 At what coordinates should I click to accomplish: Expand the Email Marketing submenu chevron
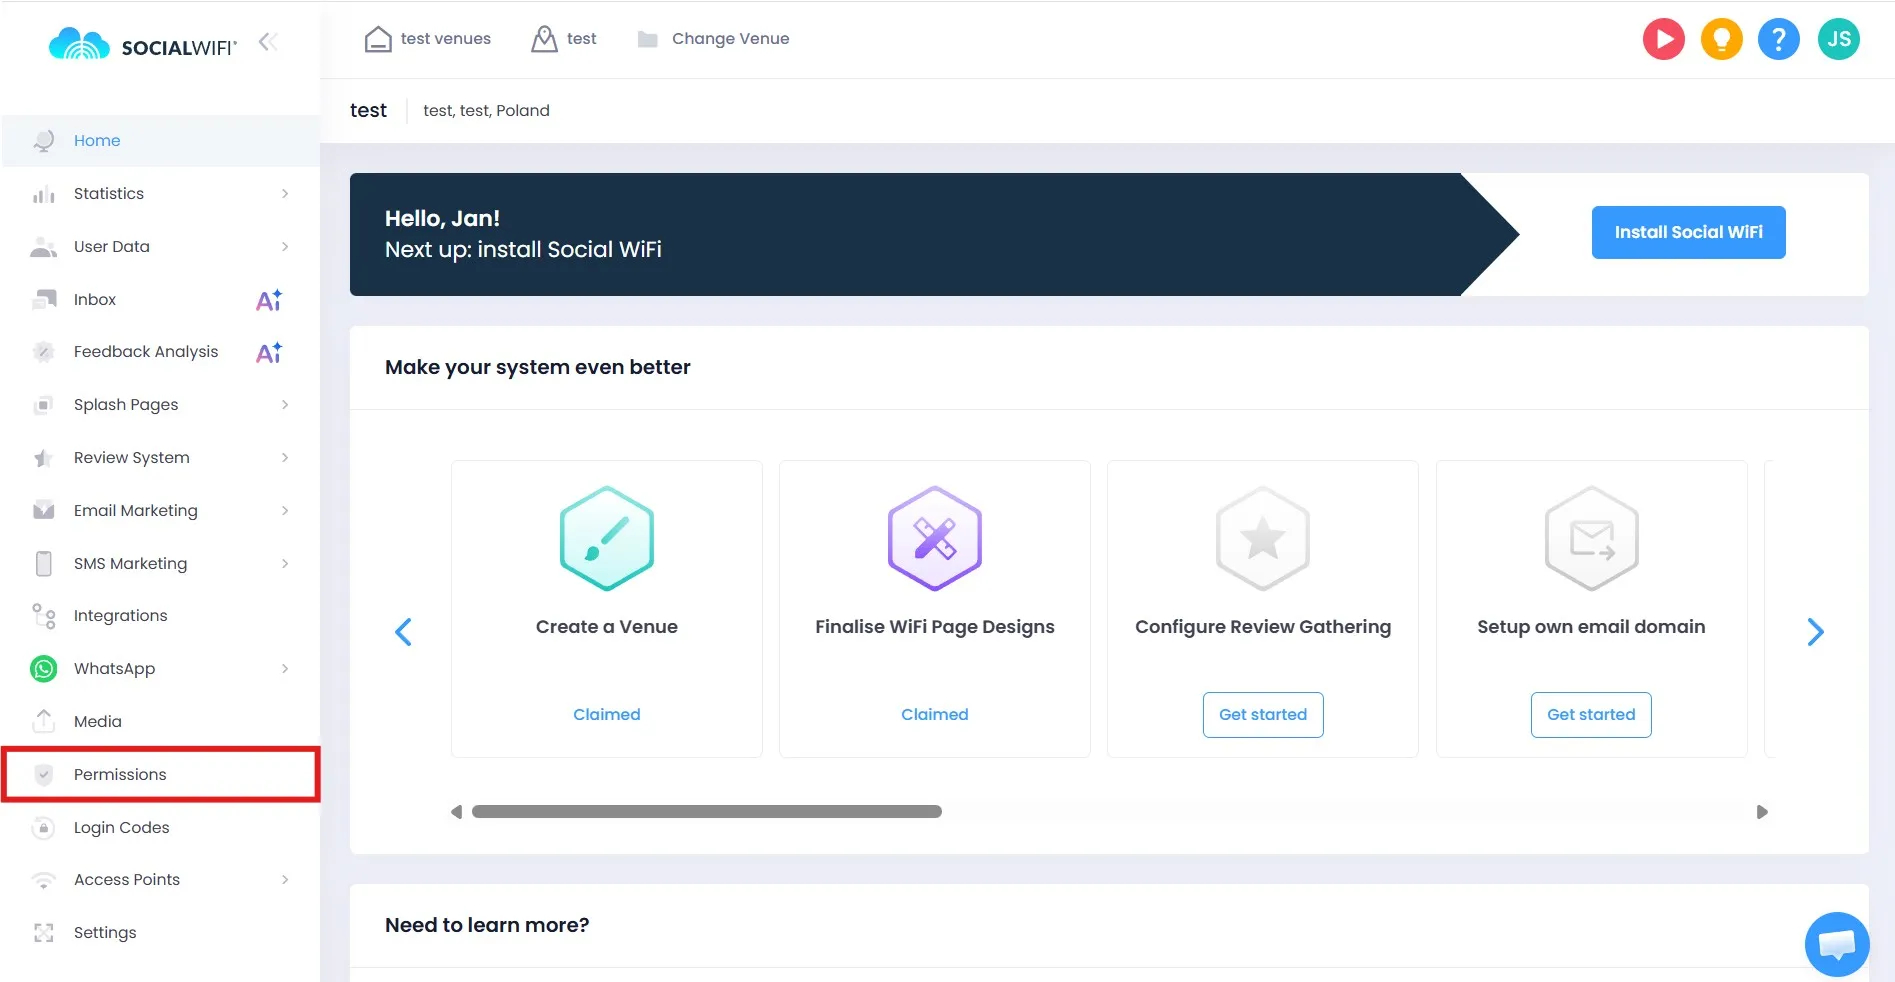pyautogui.click(x=285, y=511)
